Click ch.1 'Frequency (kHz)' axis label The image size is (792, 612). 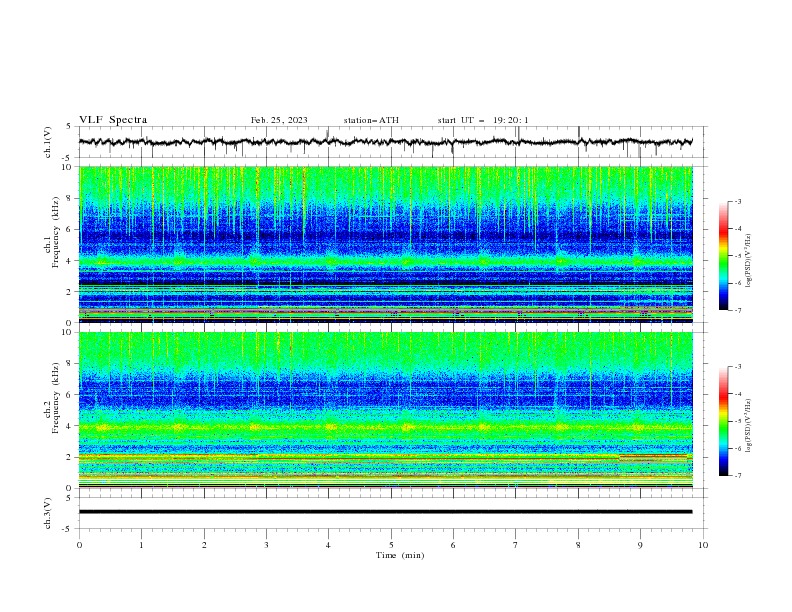[56, 232]
